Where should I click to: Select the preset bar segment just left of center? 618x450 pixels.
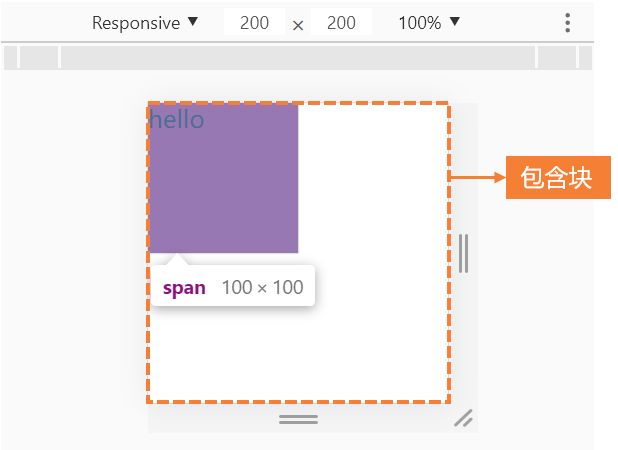coord(40,57)
